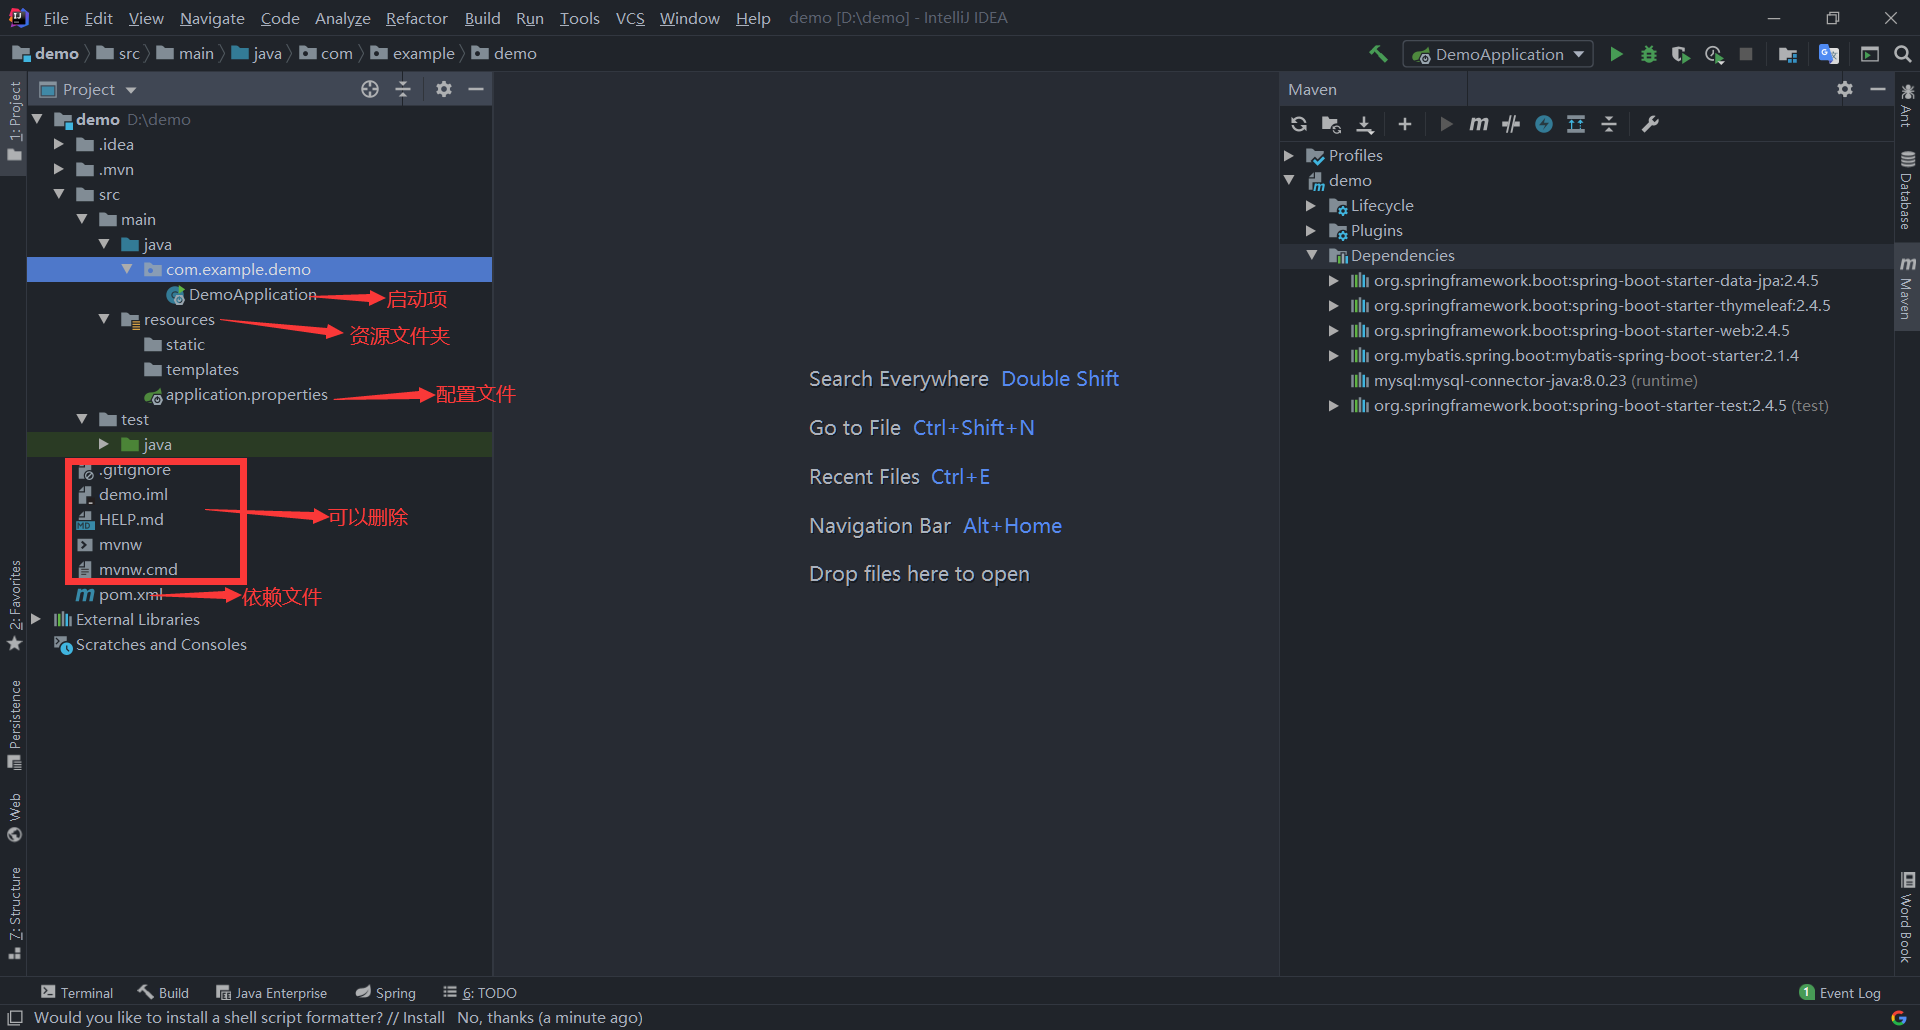Expand spring-boot-starter-web dependency
1920x1030 pixels.
click(x=1333, y=330)
